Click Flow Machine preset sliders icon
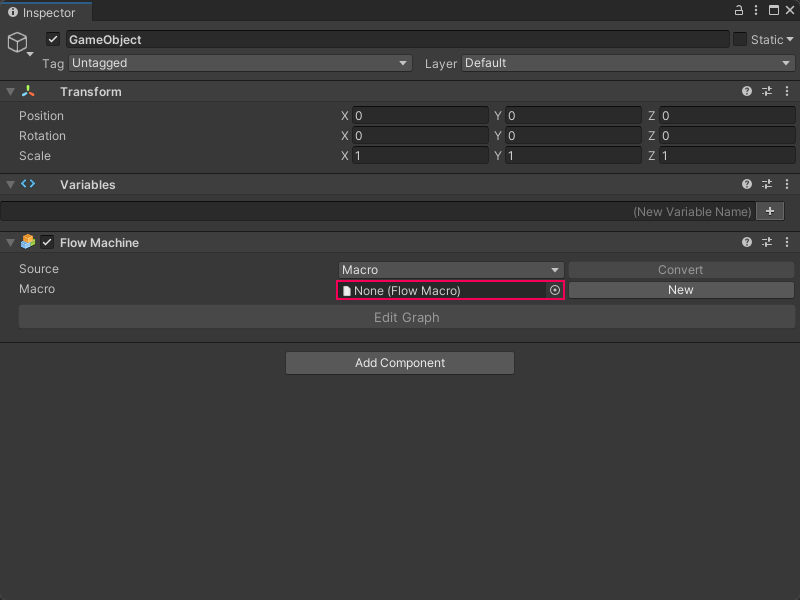Viewport: 800px width, 600px height. tap(767, 243)
